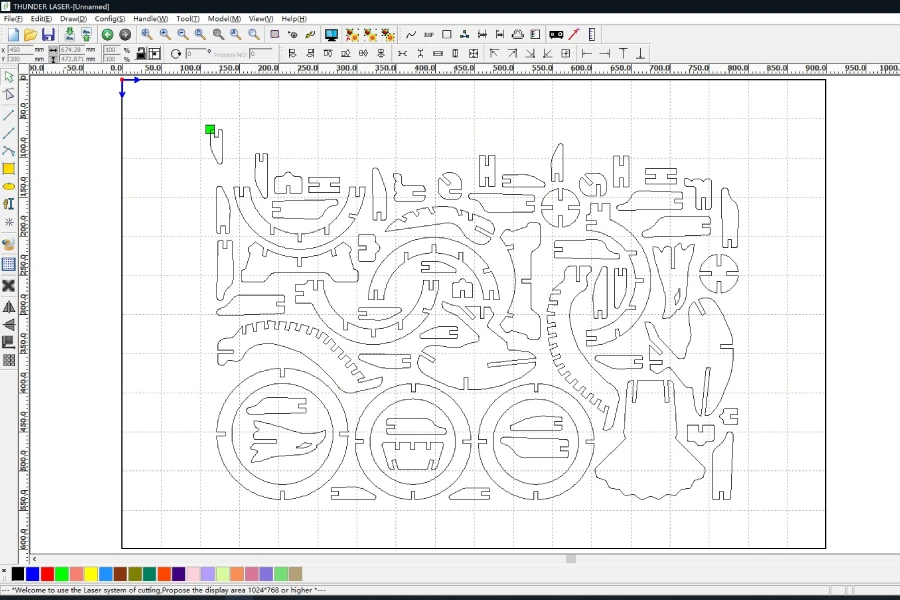This screenshot has height=600, width=900.
Task: Click the width field showing 674.29
Action: coord(72,50)
